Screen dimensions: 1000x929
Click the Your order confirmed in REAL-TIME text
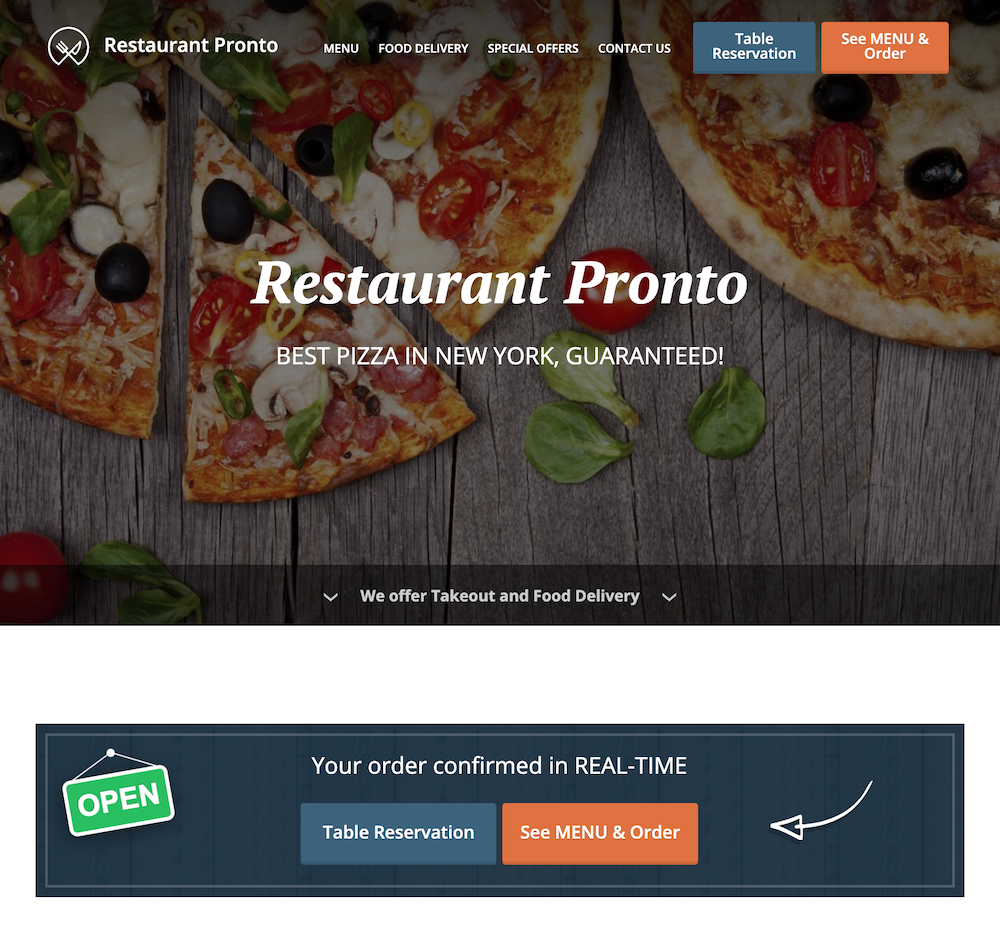499,765
